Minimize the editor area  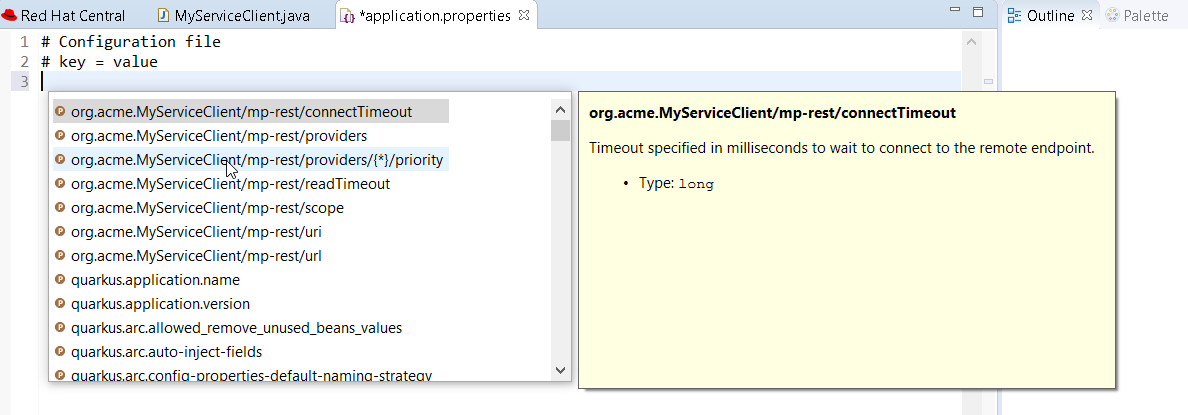click(956, 11)
